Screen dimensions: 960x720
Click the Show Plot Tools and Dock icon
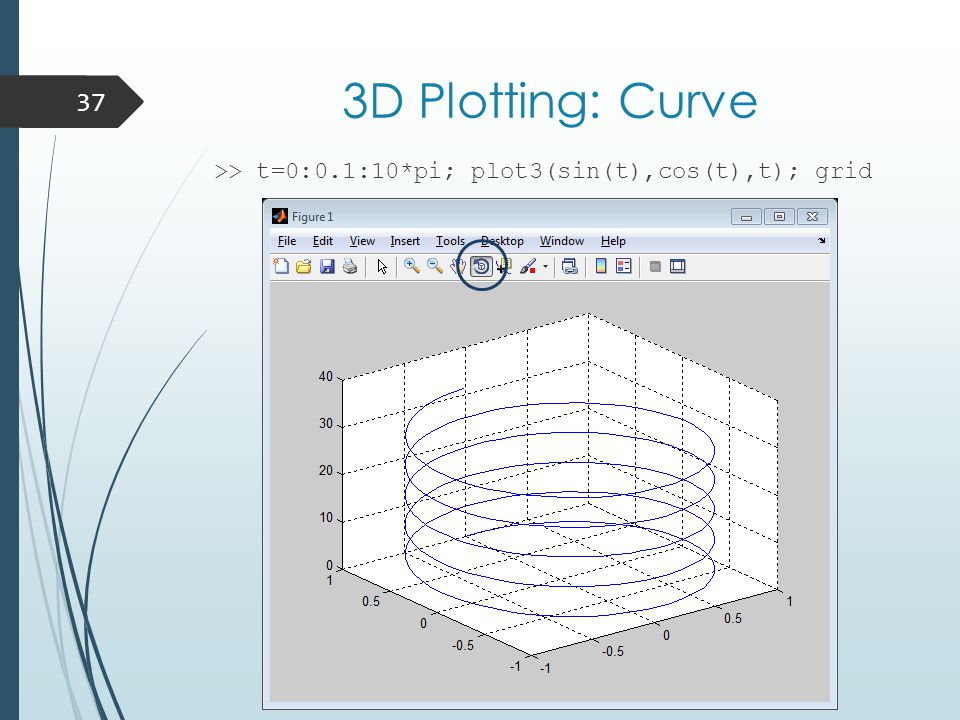click(x=678, y=266)
